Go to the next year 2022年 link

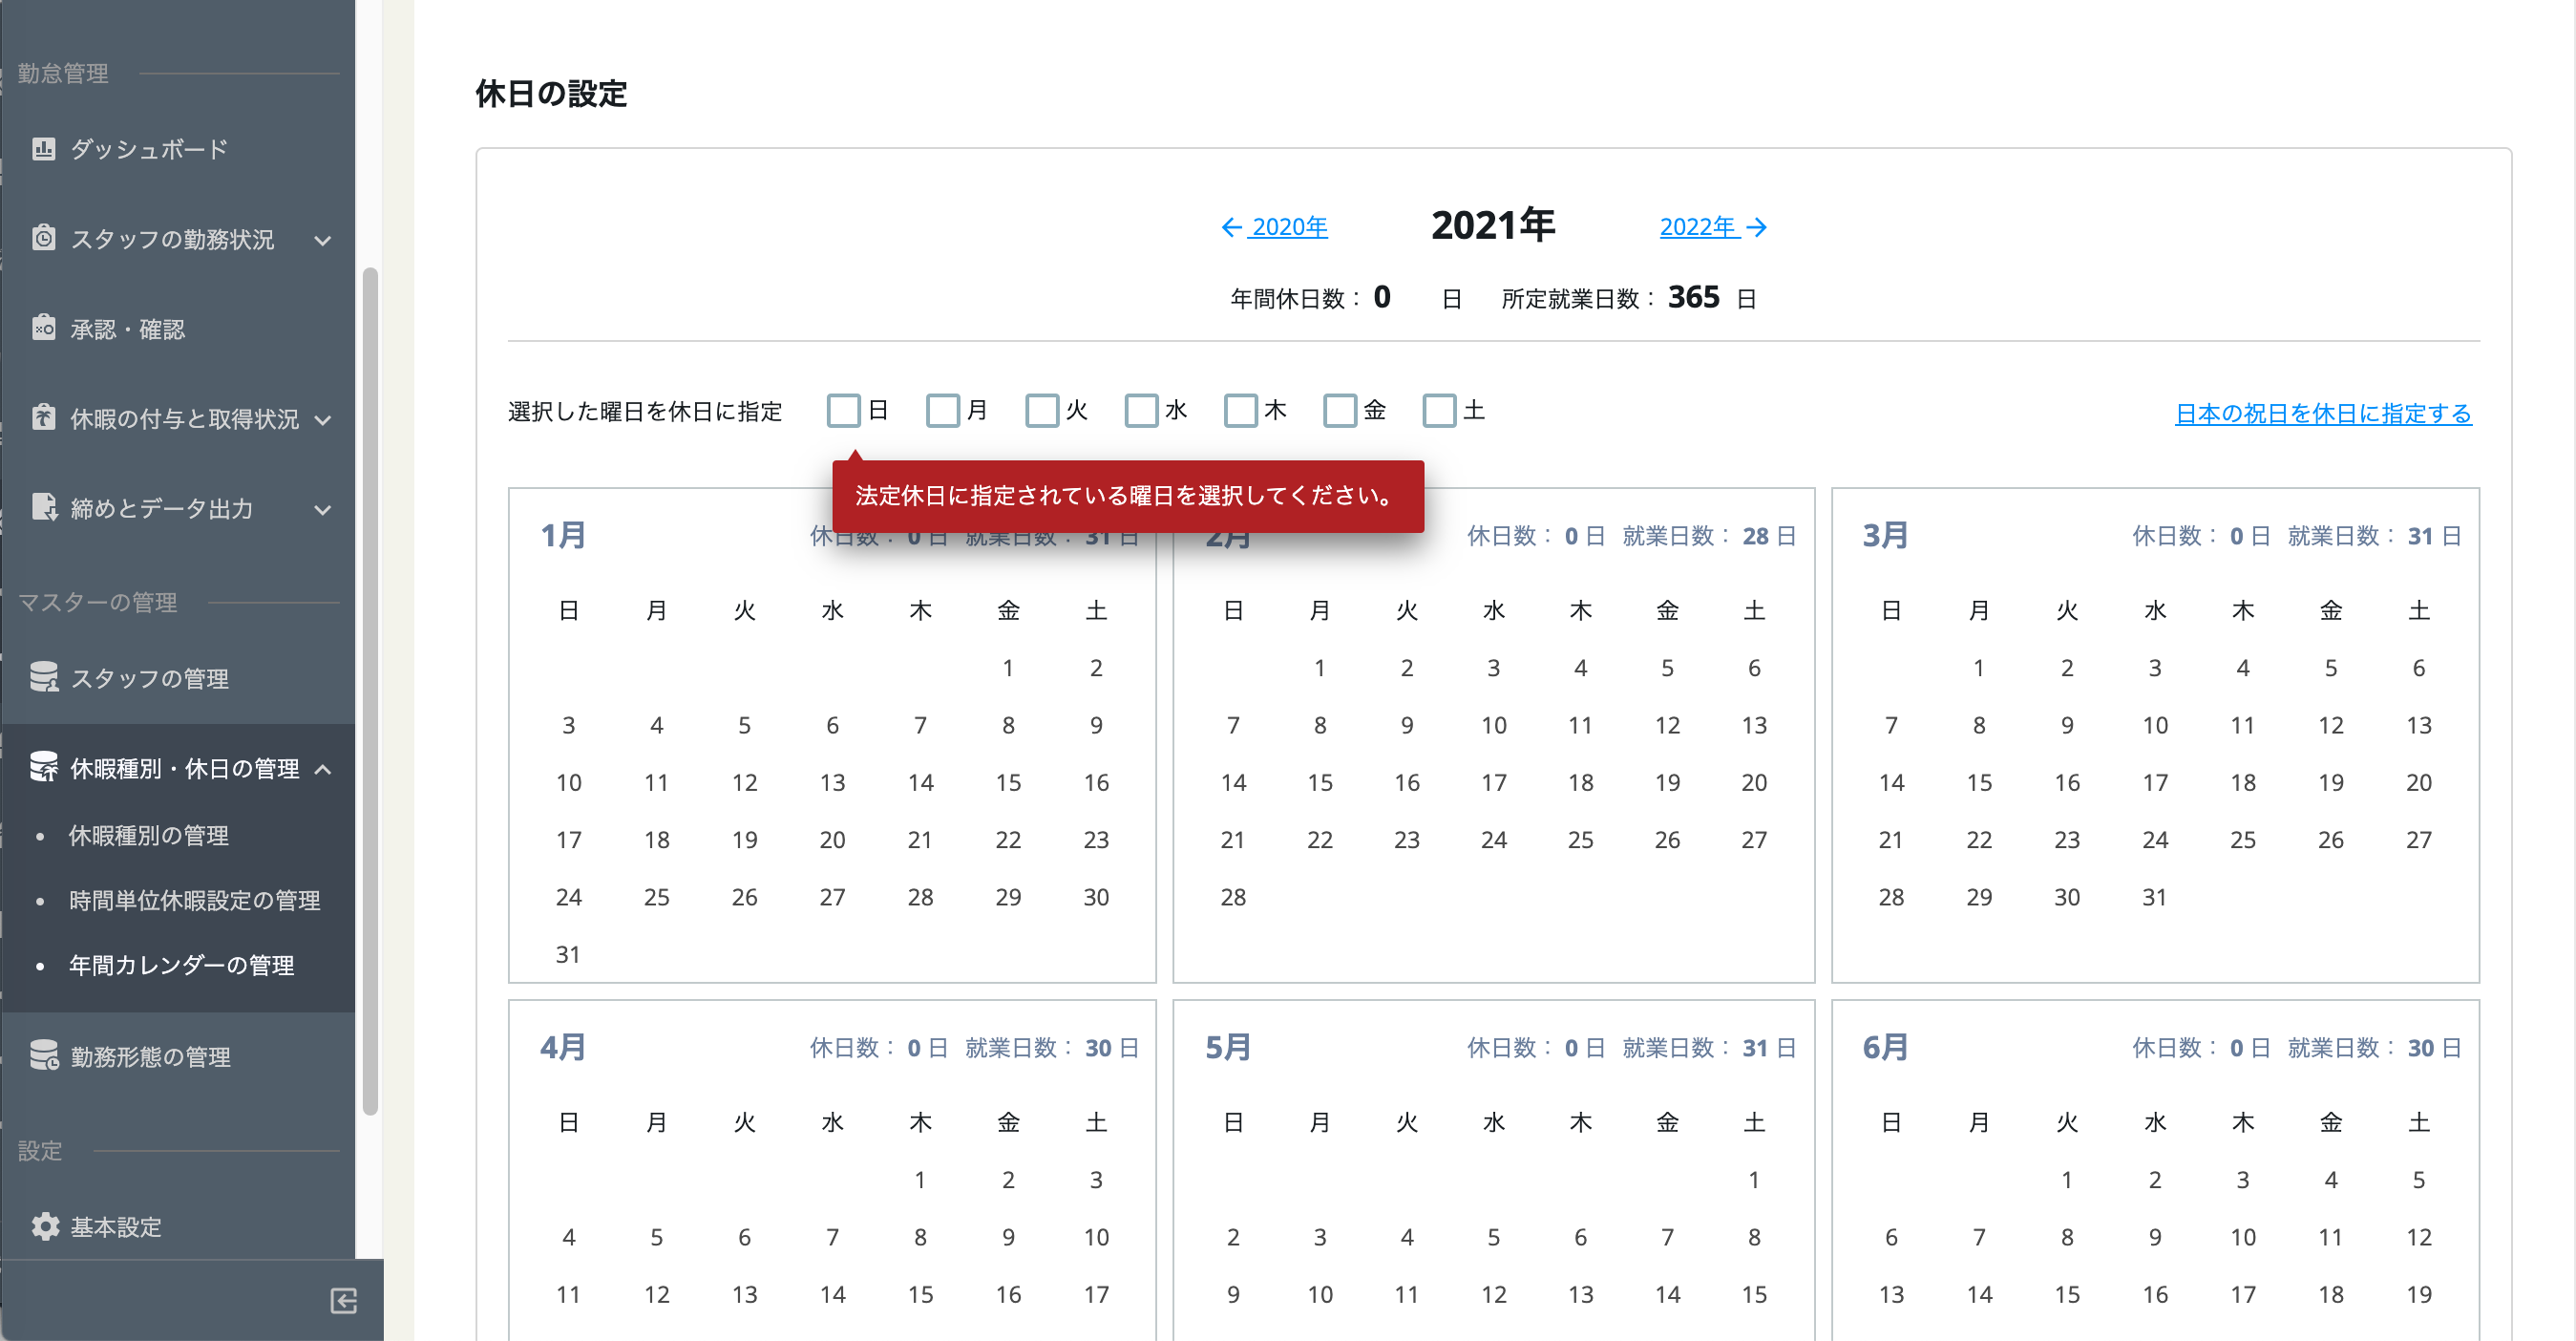tap(1714, 227)
